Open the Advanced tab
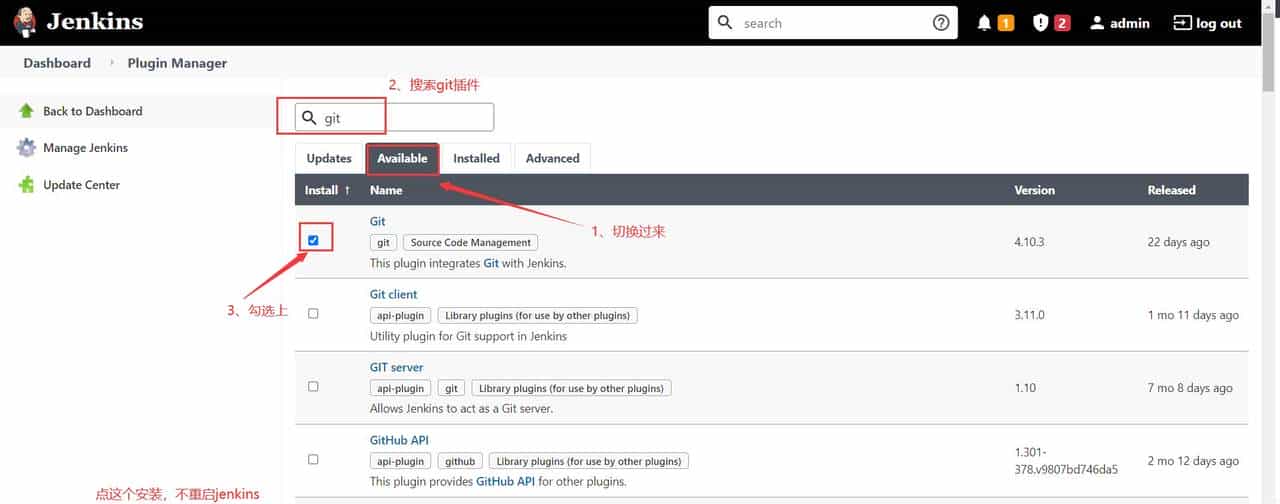 point(552,158)
